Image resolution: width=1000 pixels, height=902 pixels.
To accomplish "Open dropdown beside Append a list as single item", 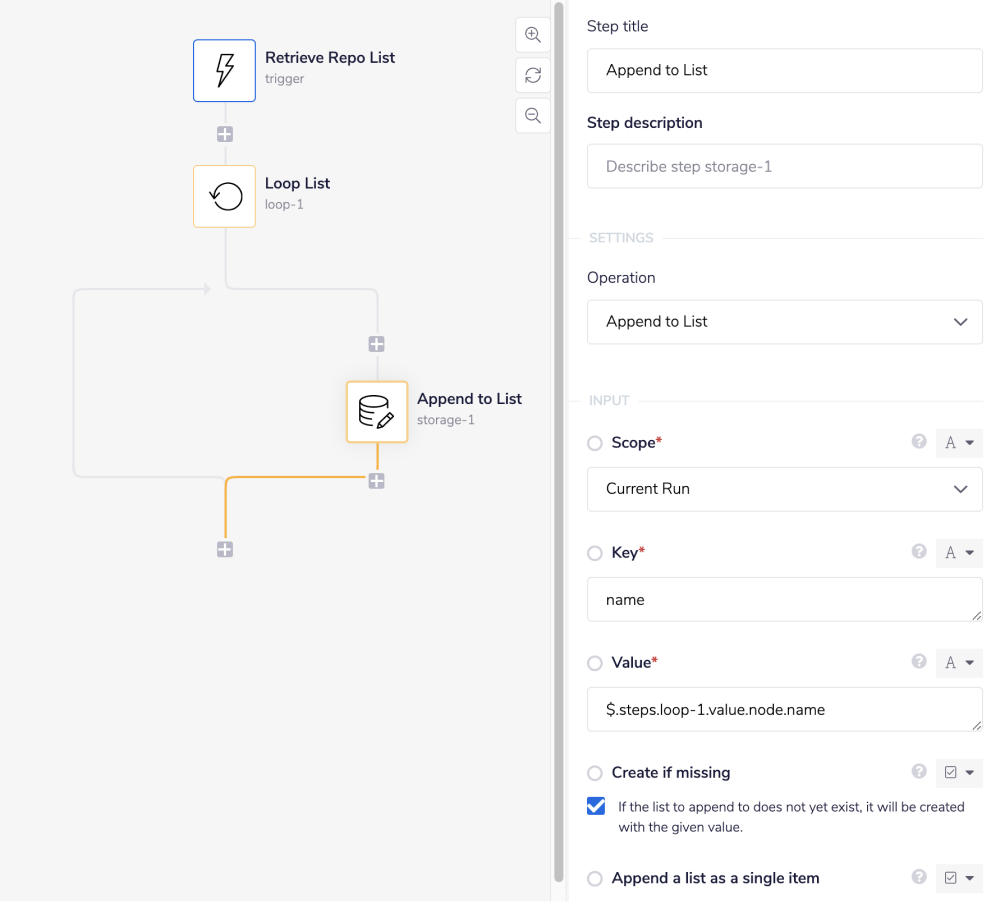I will click(959, 877).
